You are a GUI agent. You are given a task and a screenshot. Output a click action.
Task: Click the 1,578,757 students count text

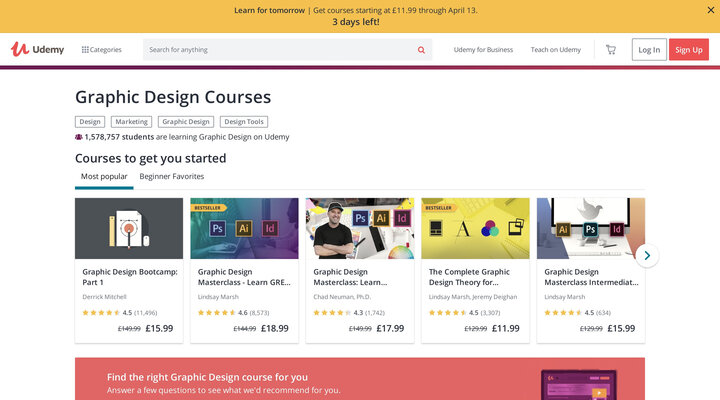coord(119,137)
